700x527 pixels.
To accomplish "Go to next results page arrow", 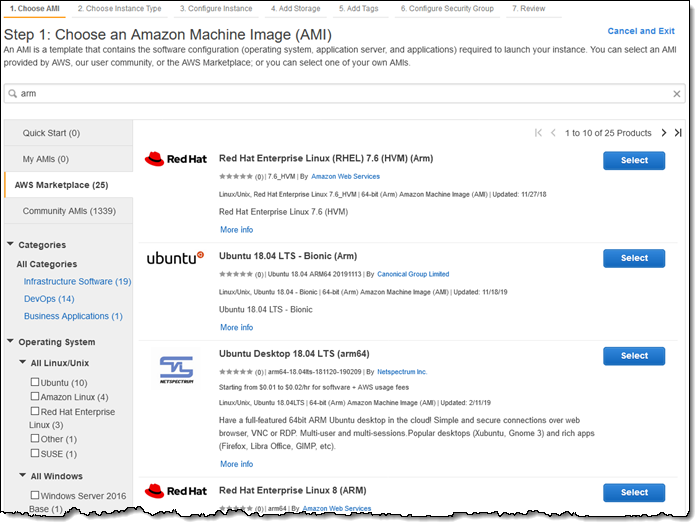I will 662,133.
